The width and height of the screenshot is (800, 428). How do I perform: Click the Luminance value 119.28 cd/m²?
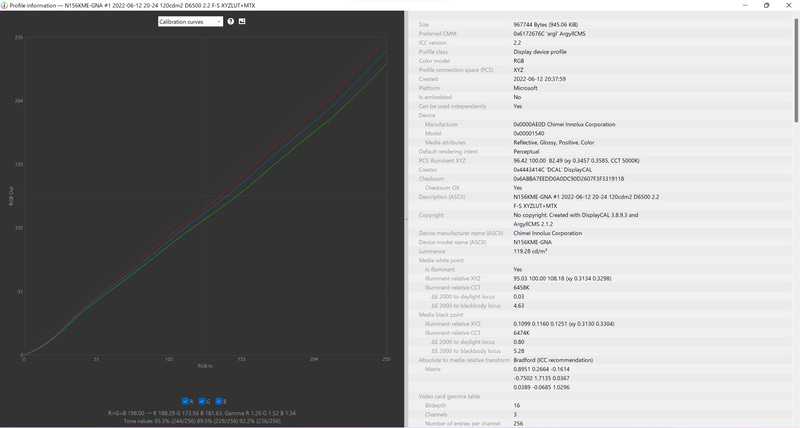530,251
